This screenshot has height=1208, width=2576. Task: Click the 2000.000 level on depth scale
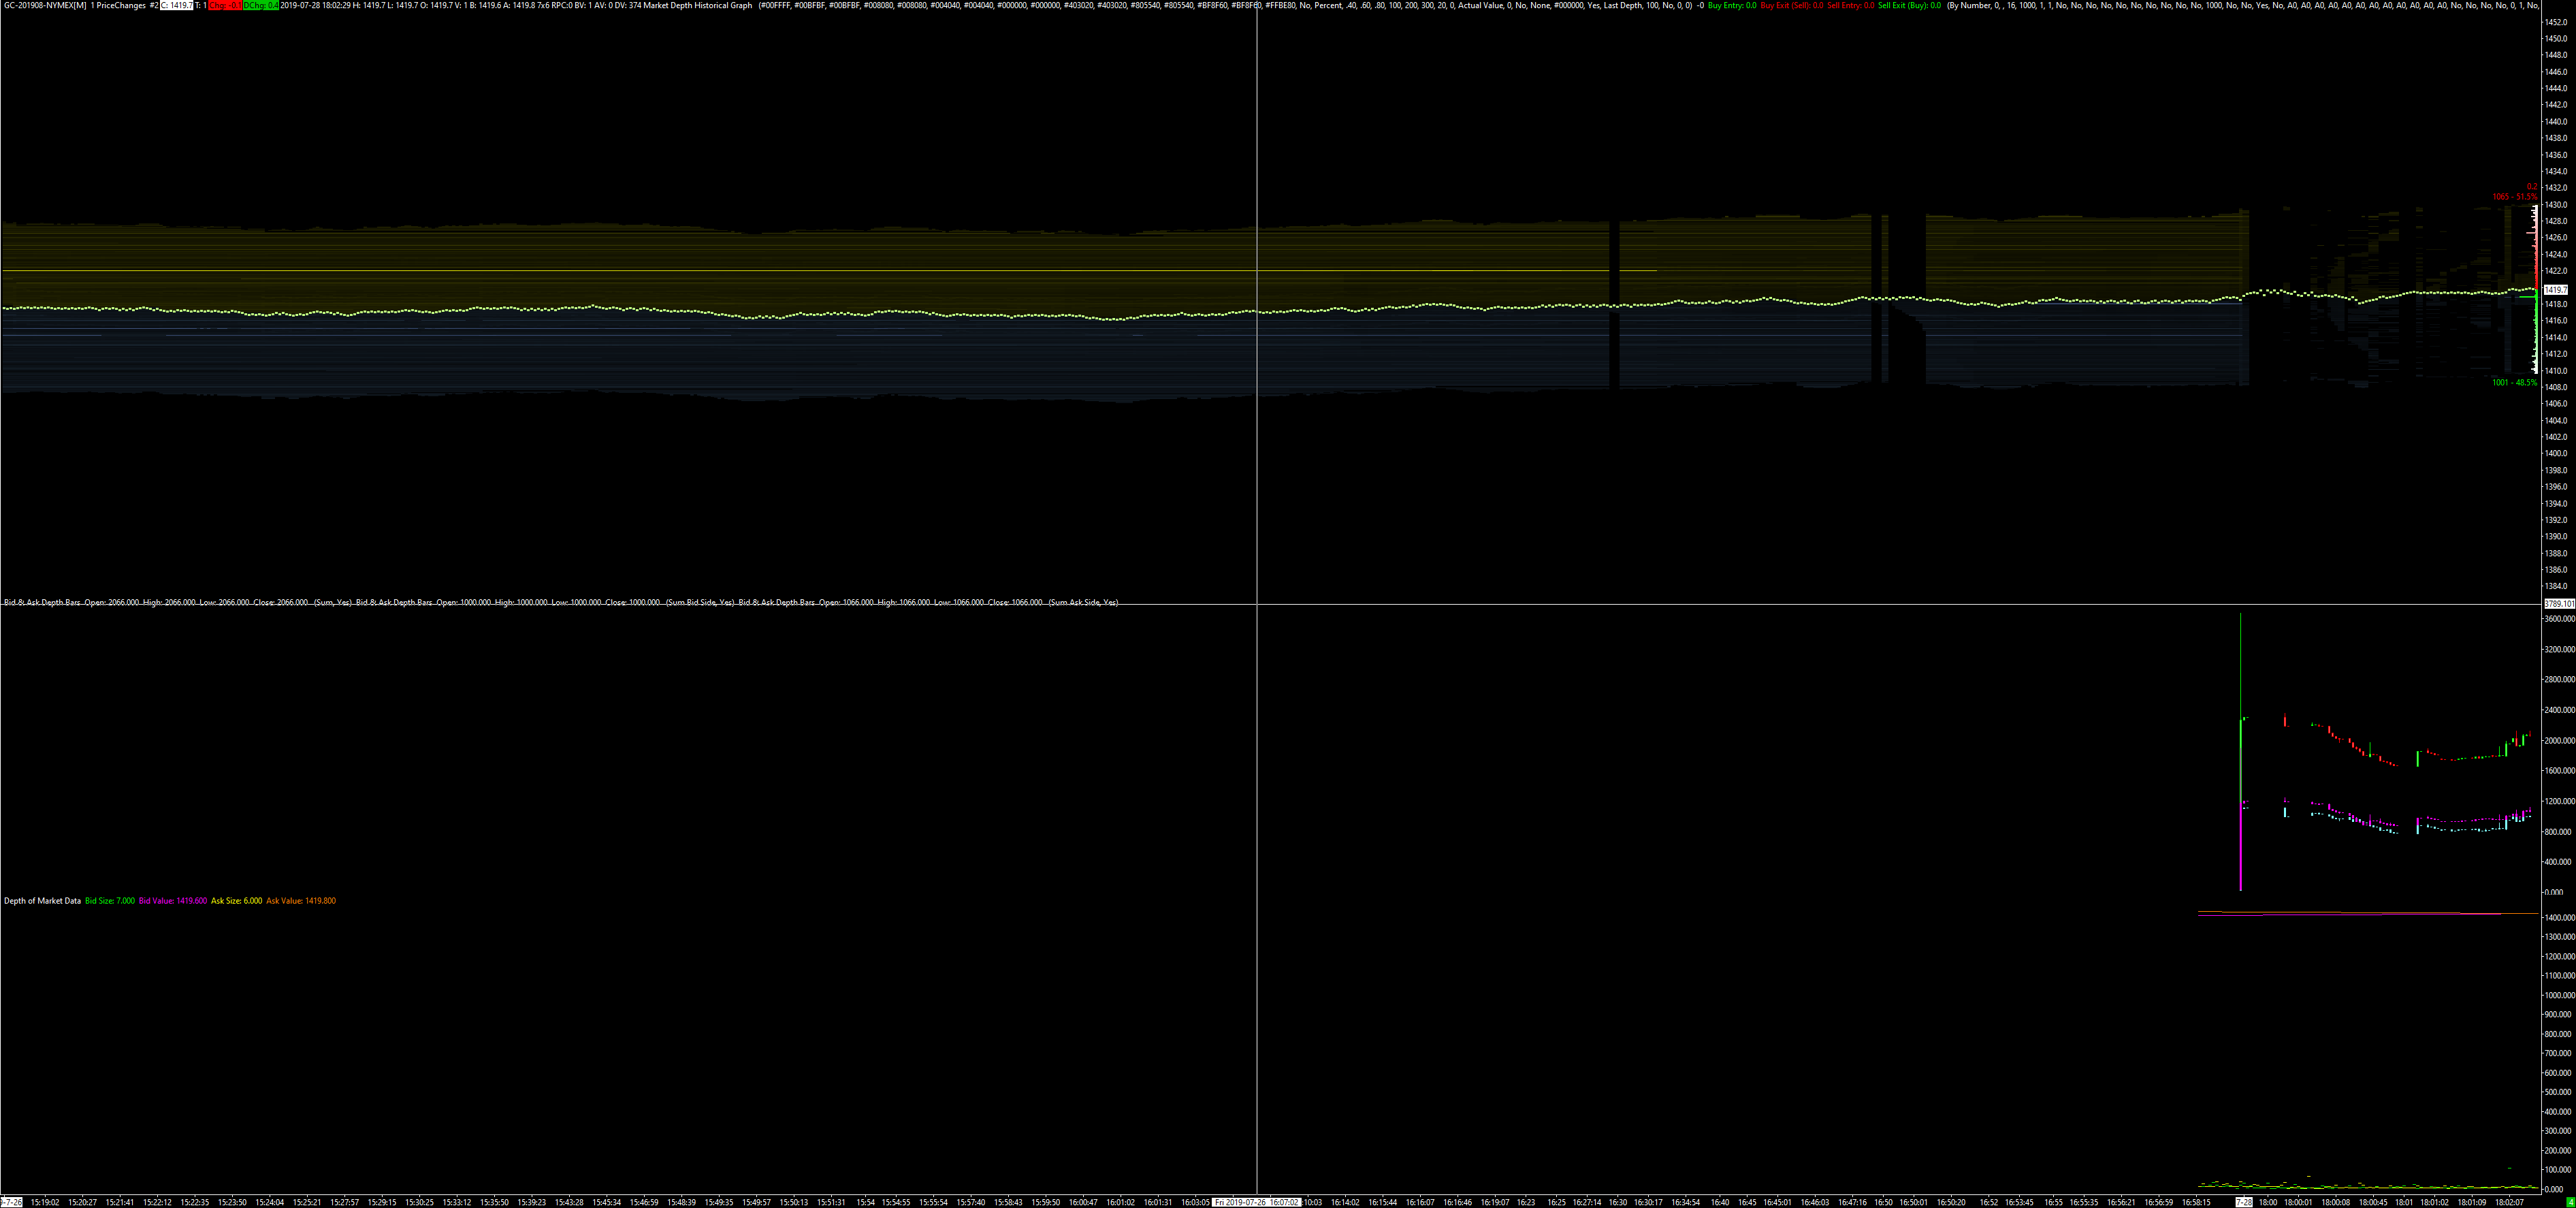pos(2558,740)
